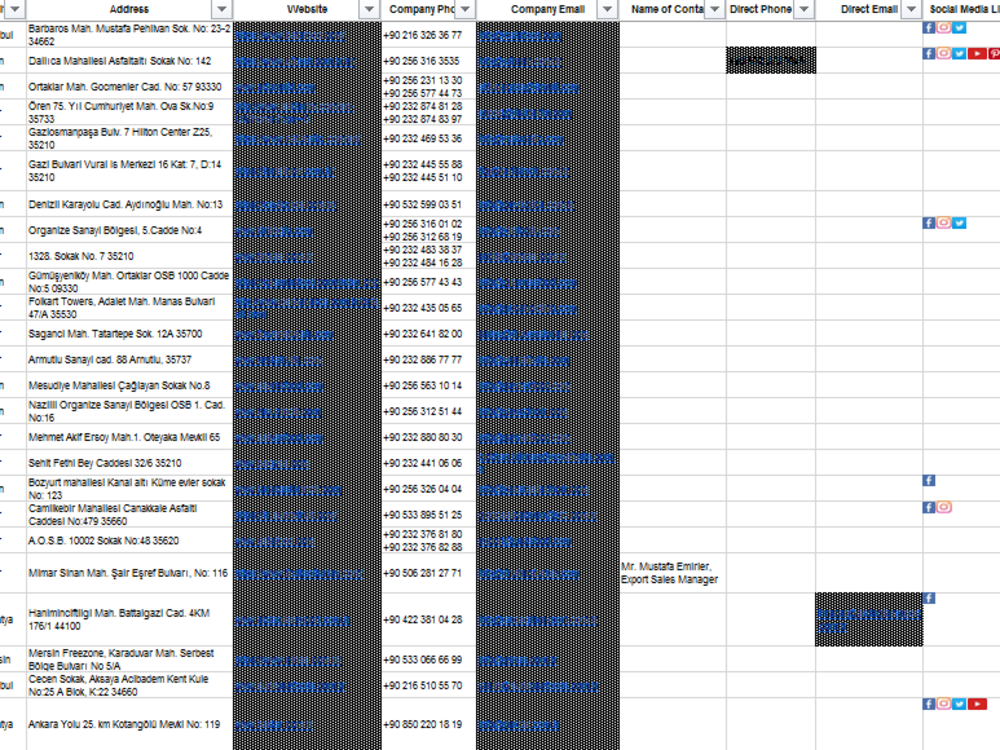Image resolution: width=1000 pixels, height=750 pixels.
Task: Select the Address column header
Action: pyautogui.click(x=129, y=10)
